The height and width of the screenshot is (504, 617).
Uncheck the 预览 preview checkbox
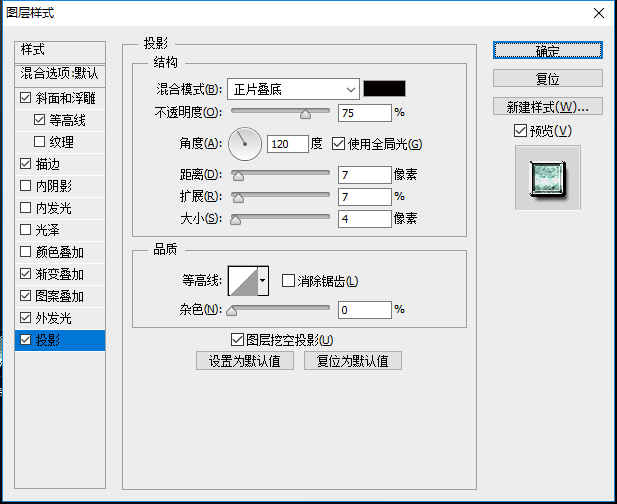click(519, 131)
